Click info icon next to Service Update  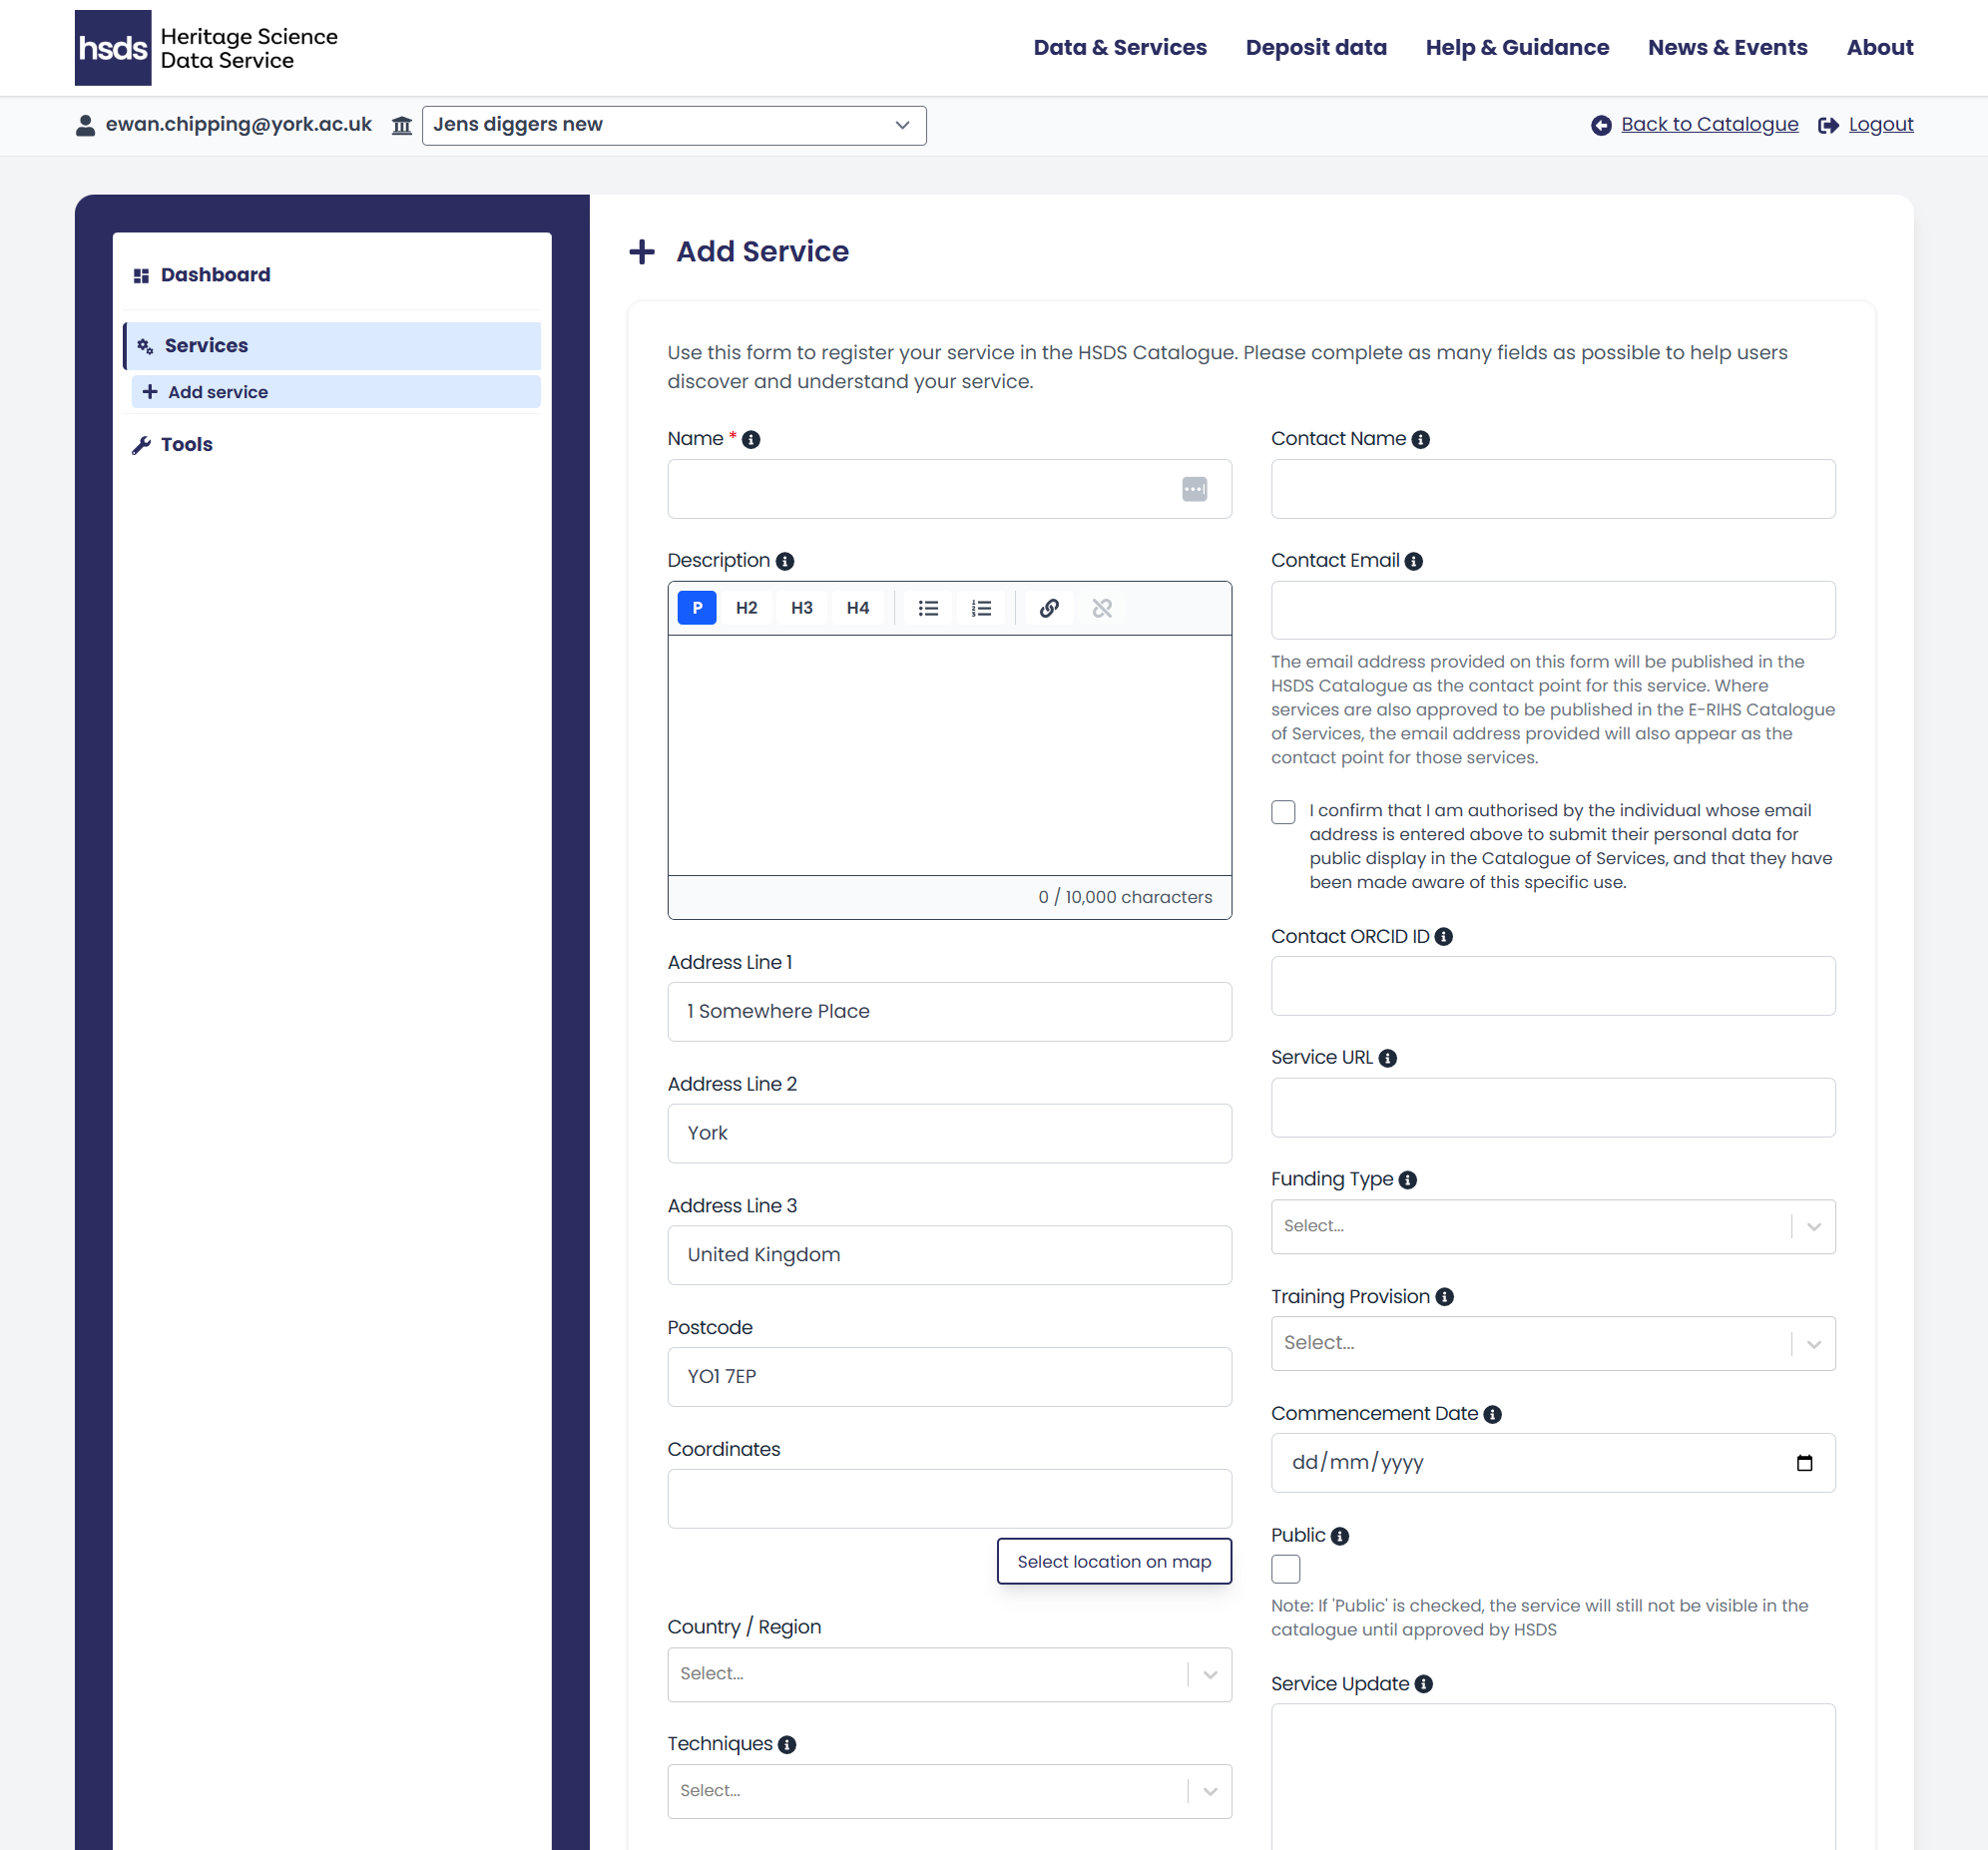point(1424,1685)
